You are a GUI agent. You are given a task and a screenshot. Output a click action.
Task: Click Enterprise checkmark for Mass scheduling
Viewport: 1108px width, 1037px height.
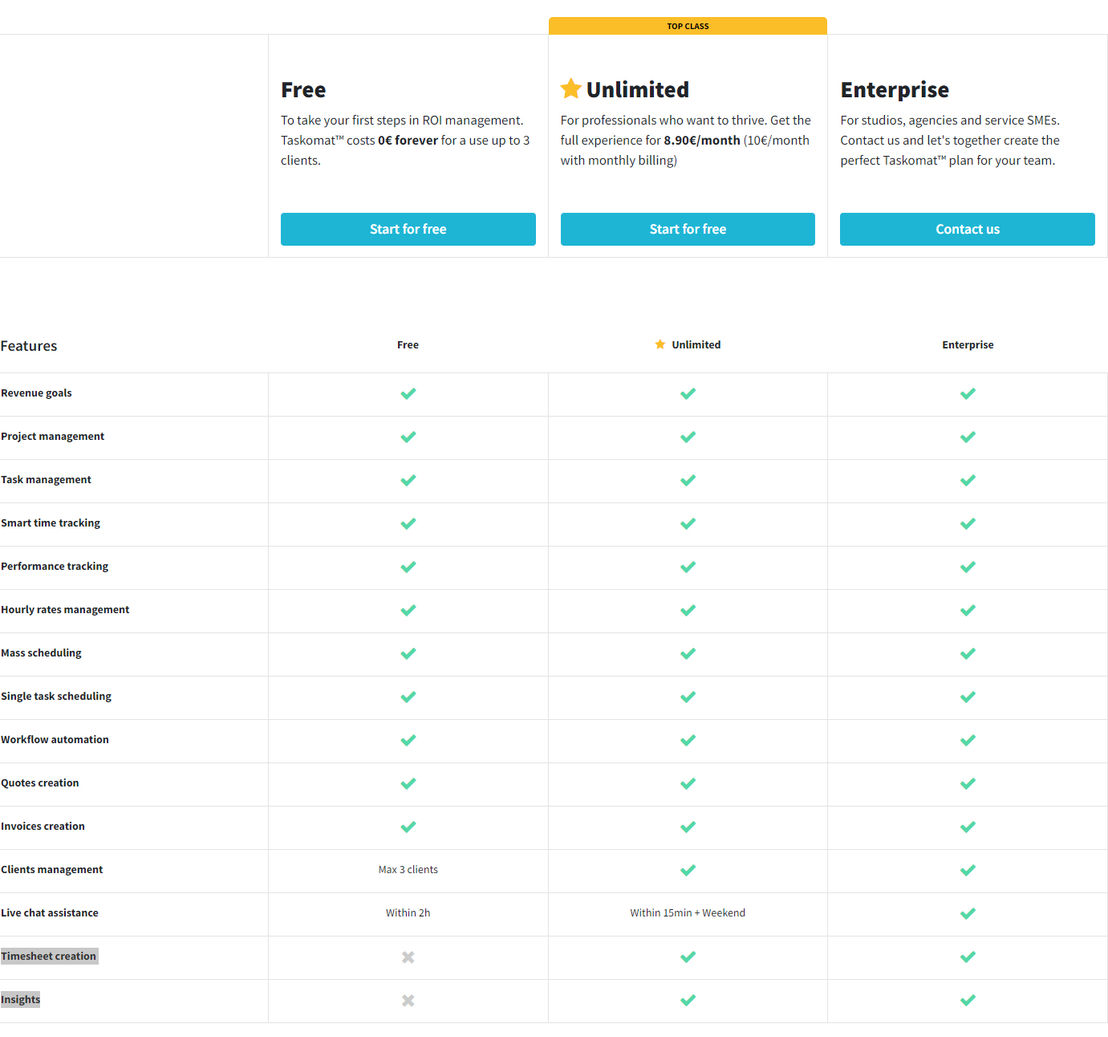tap(967, 653)
